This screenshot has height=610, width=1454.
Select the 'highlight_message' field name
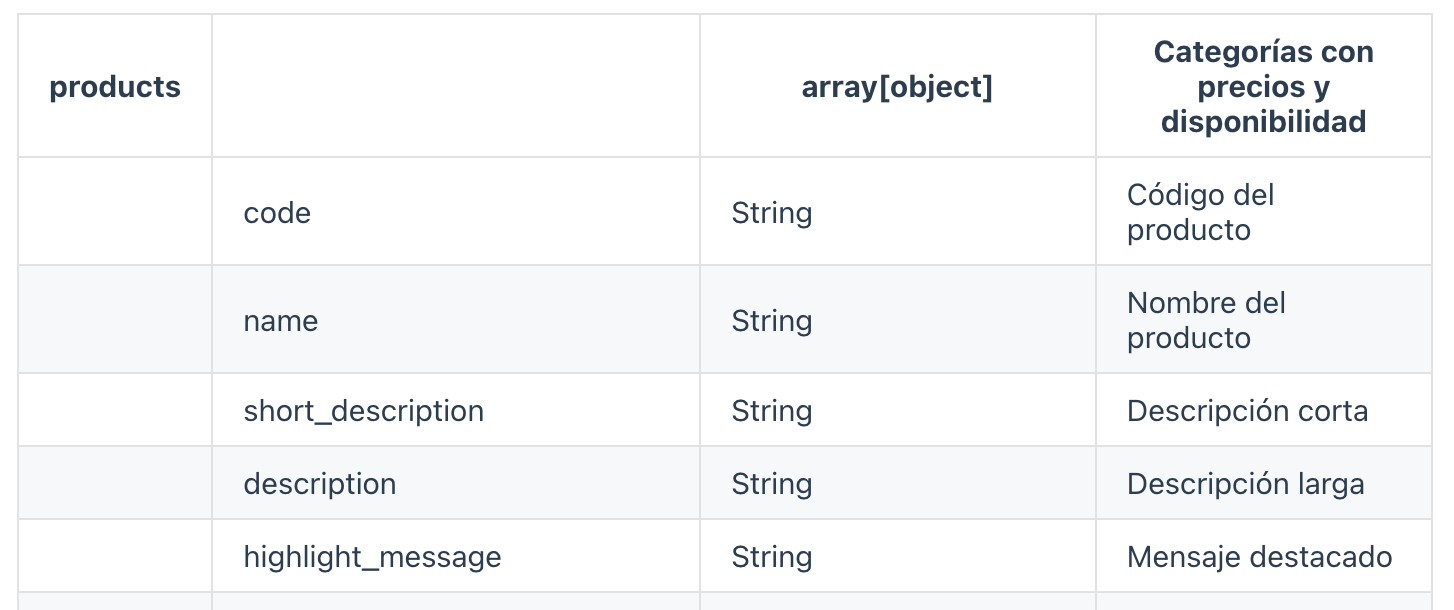click(x=372, y=557)
